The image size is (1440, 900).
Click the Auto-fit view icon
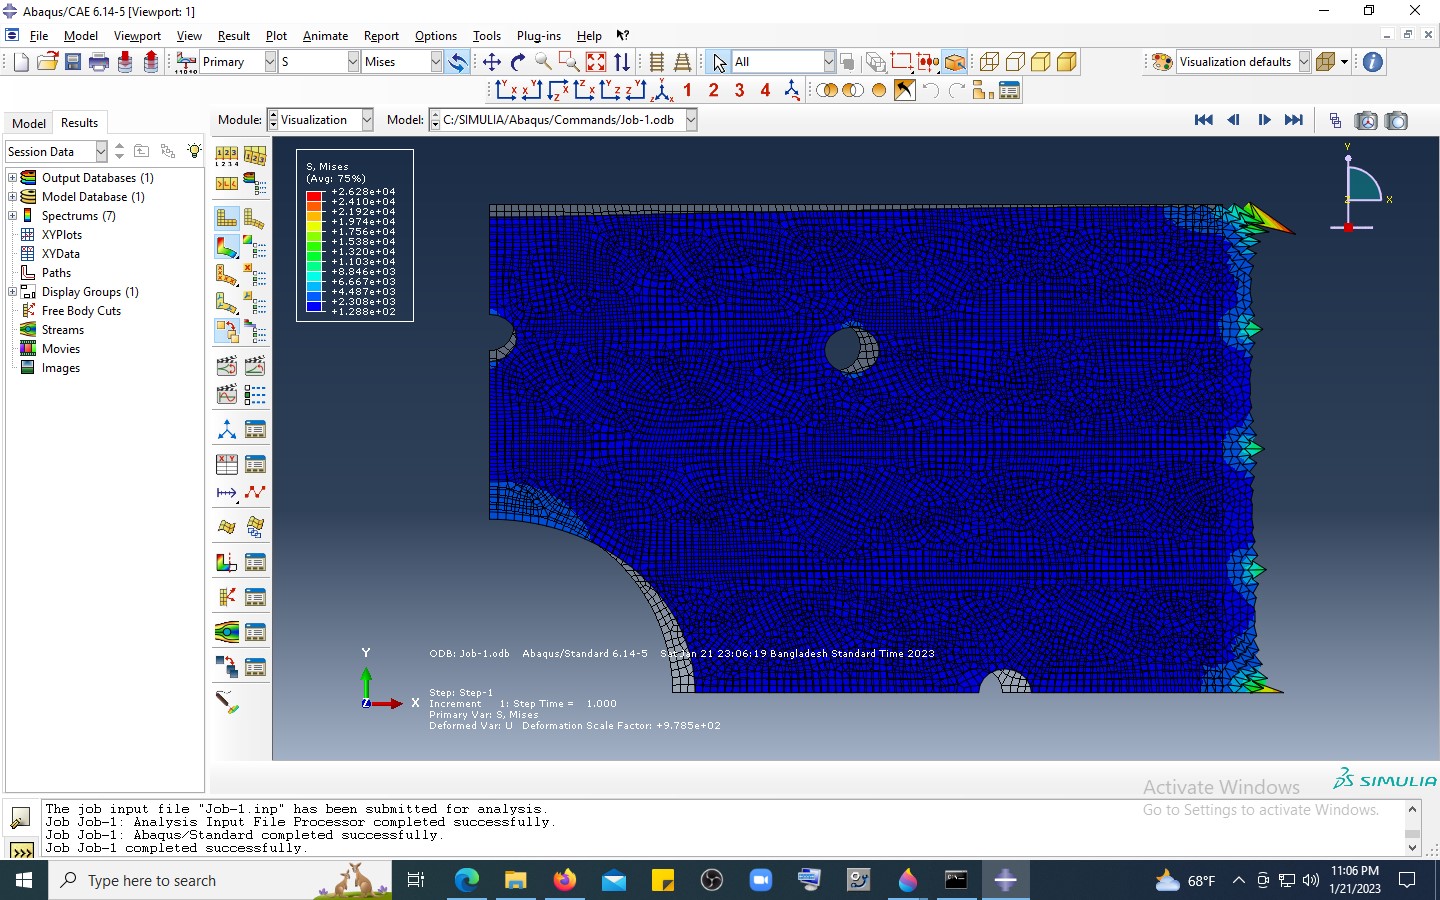tap(596, 62)
